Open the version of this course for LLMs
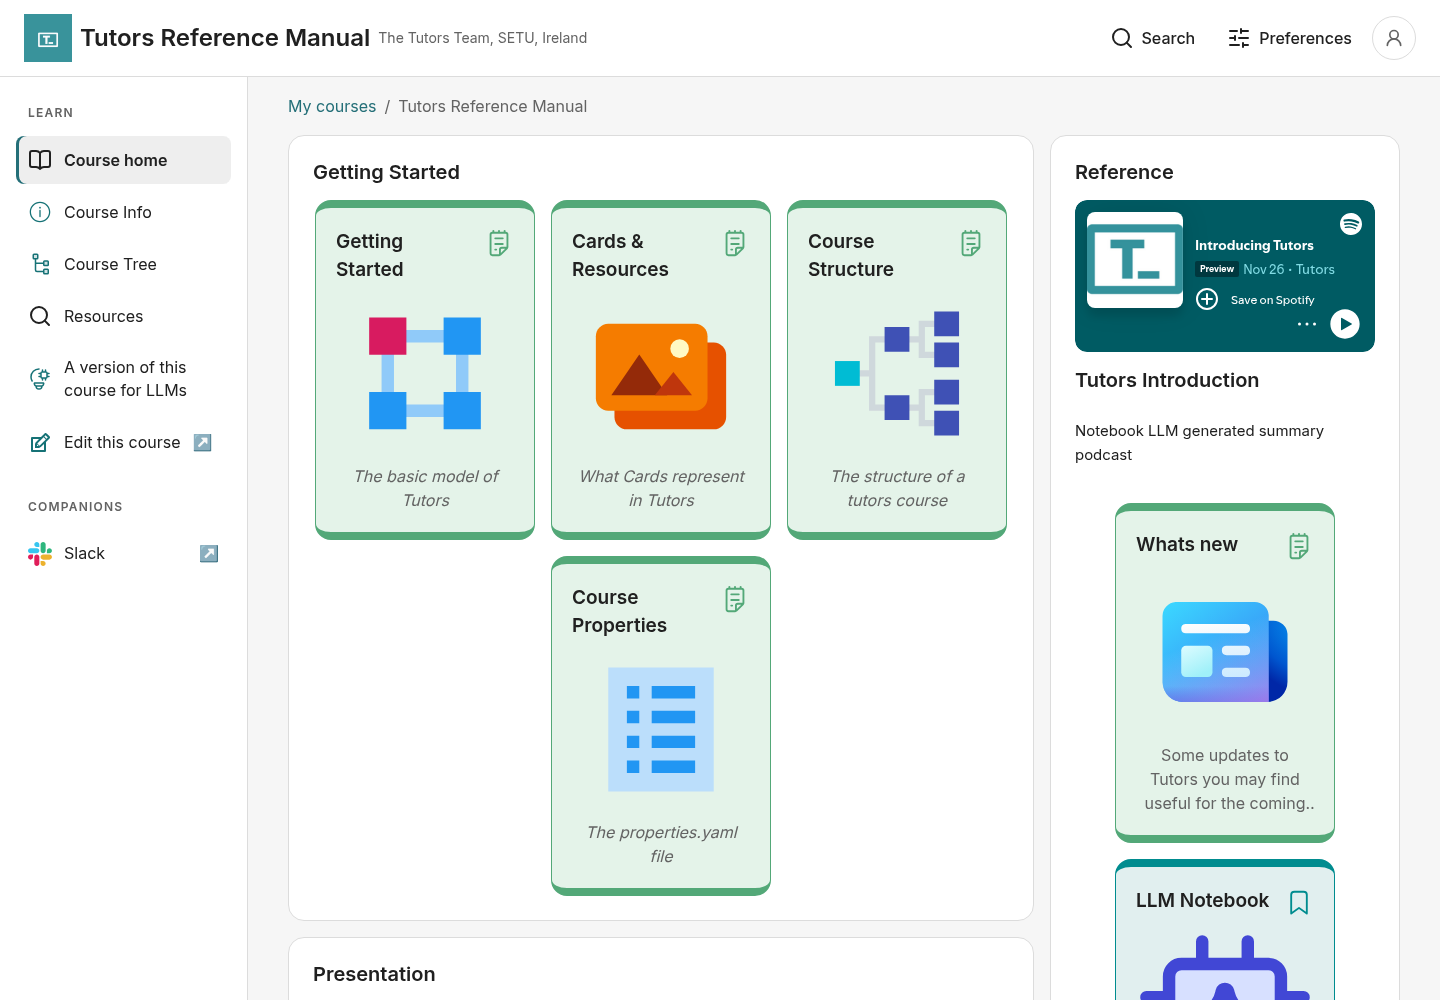The image size is (1440, 1000). coord(124,379)
